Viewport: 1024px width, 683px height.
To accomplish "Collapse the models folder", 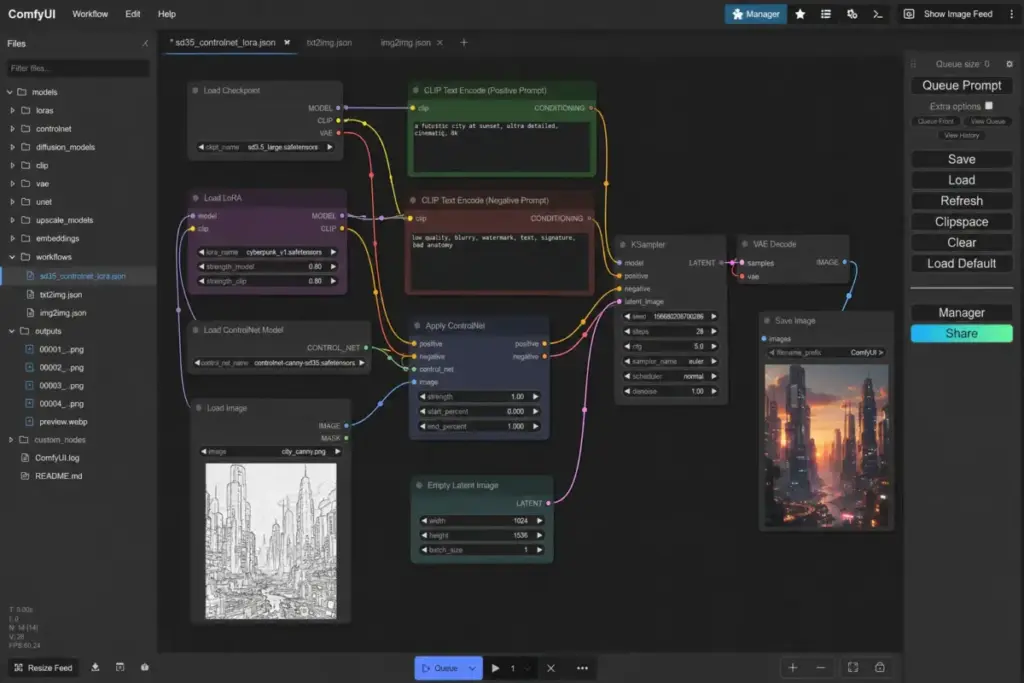I will pos(10,92).
